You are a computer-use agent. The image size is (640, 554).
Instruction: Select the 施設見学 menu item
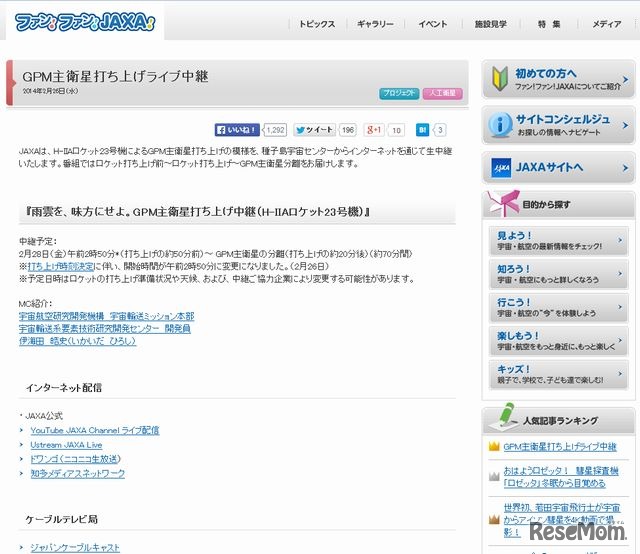click(x=491, y=24)
